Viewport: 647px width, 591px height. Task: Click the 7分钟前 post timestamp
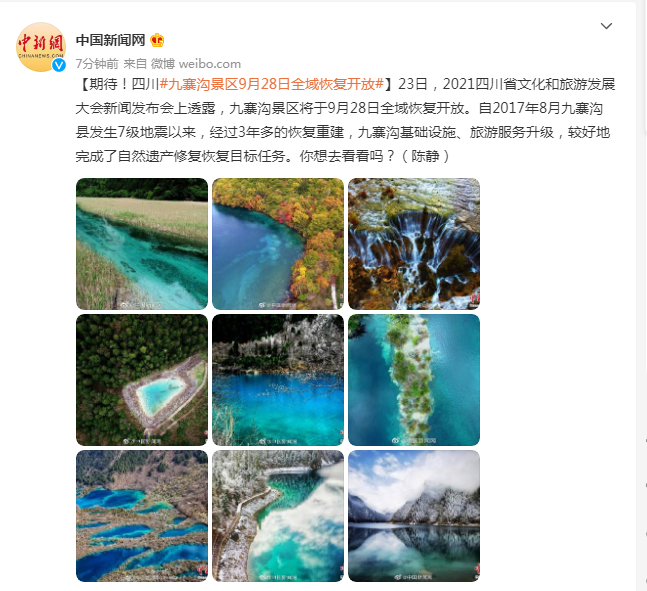click(97, 64)
